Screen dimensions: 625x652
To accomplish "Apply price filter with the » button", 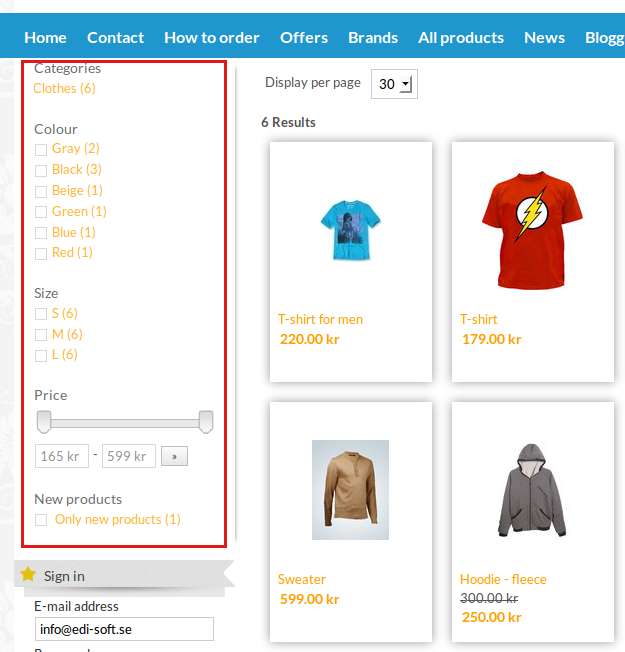I will click(174, 456).
